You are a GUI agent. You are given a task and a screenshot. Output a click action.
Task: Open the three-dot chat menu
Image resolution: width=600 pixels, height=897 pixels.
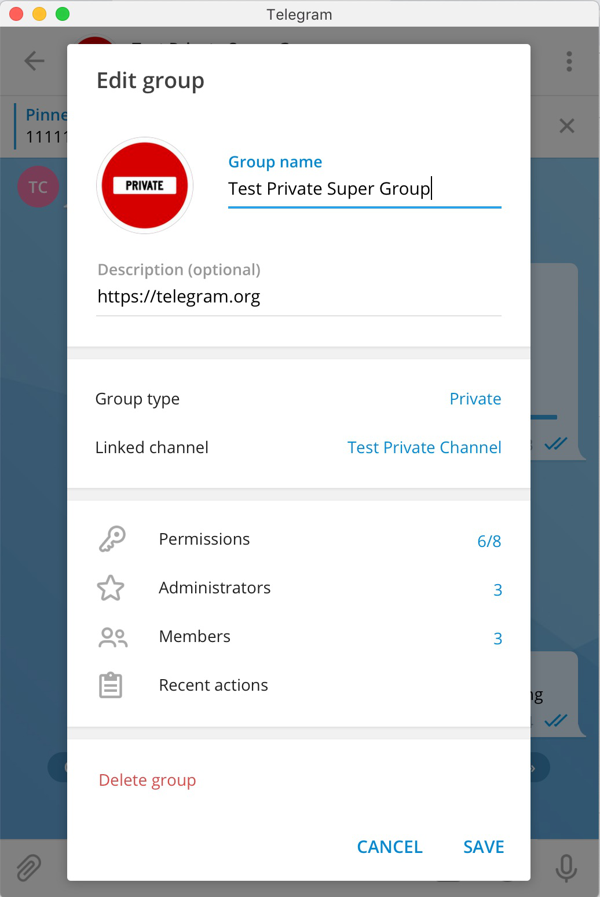click(x=569, y=61)
